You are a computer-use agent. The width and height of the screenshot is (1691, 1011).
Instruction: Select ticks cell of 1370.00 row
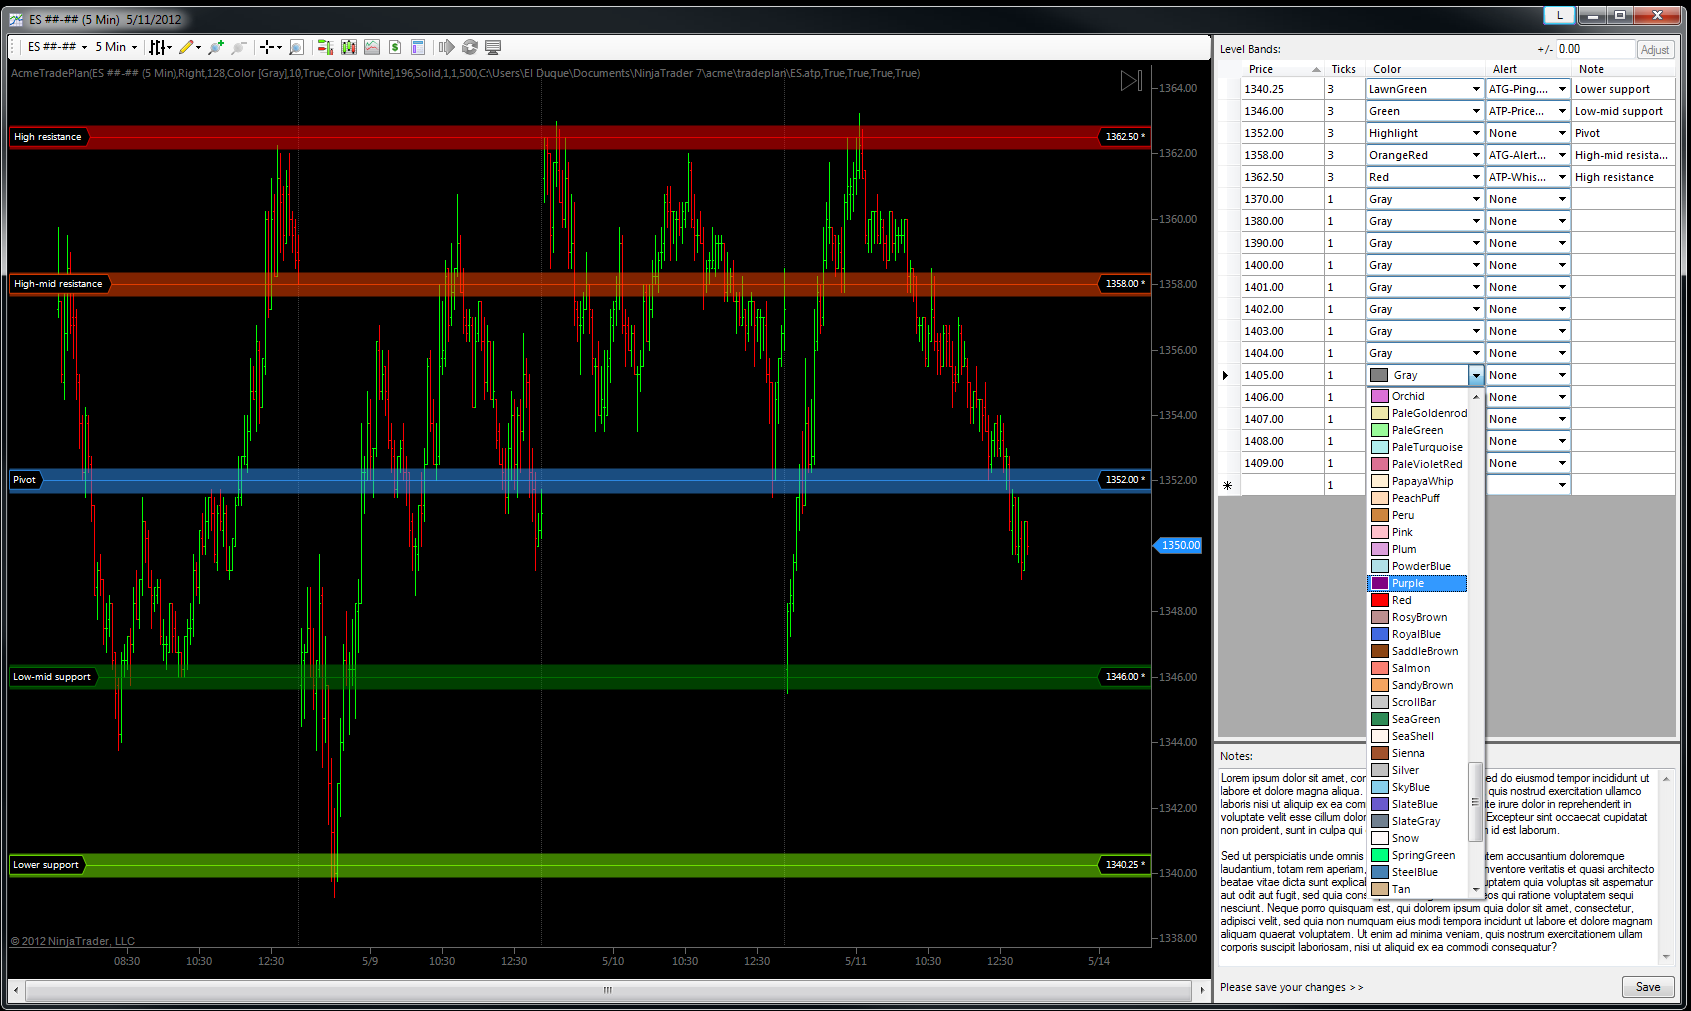1345,199
